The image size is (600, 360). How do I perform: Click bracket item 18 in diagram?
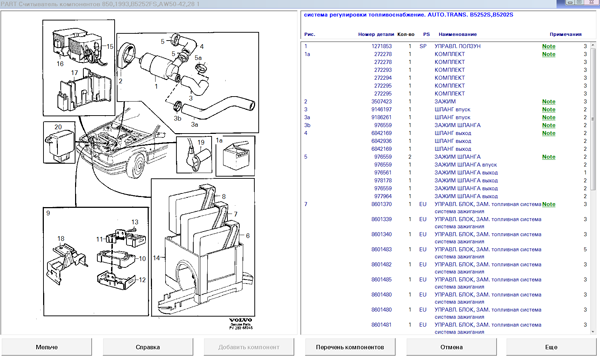(65, 263)
